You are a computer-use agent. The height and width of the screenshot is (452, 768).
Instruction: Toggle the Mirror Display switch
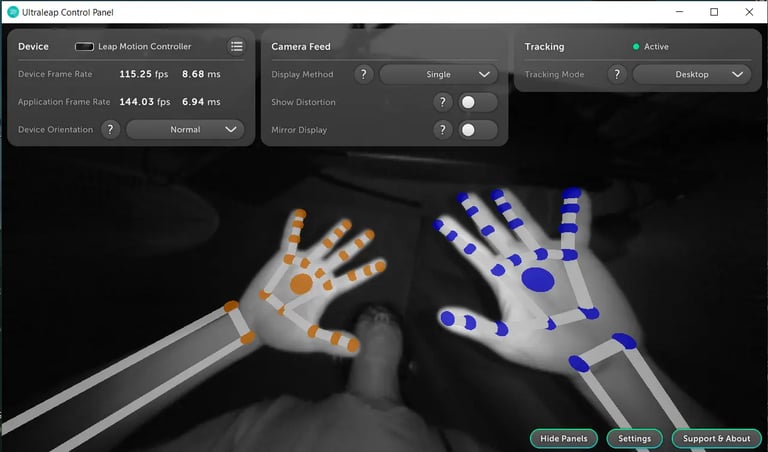coord(478,130)
